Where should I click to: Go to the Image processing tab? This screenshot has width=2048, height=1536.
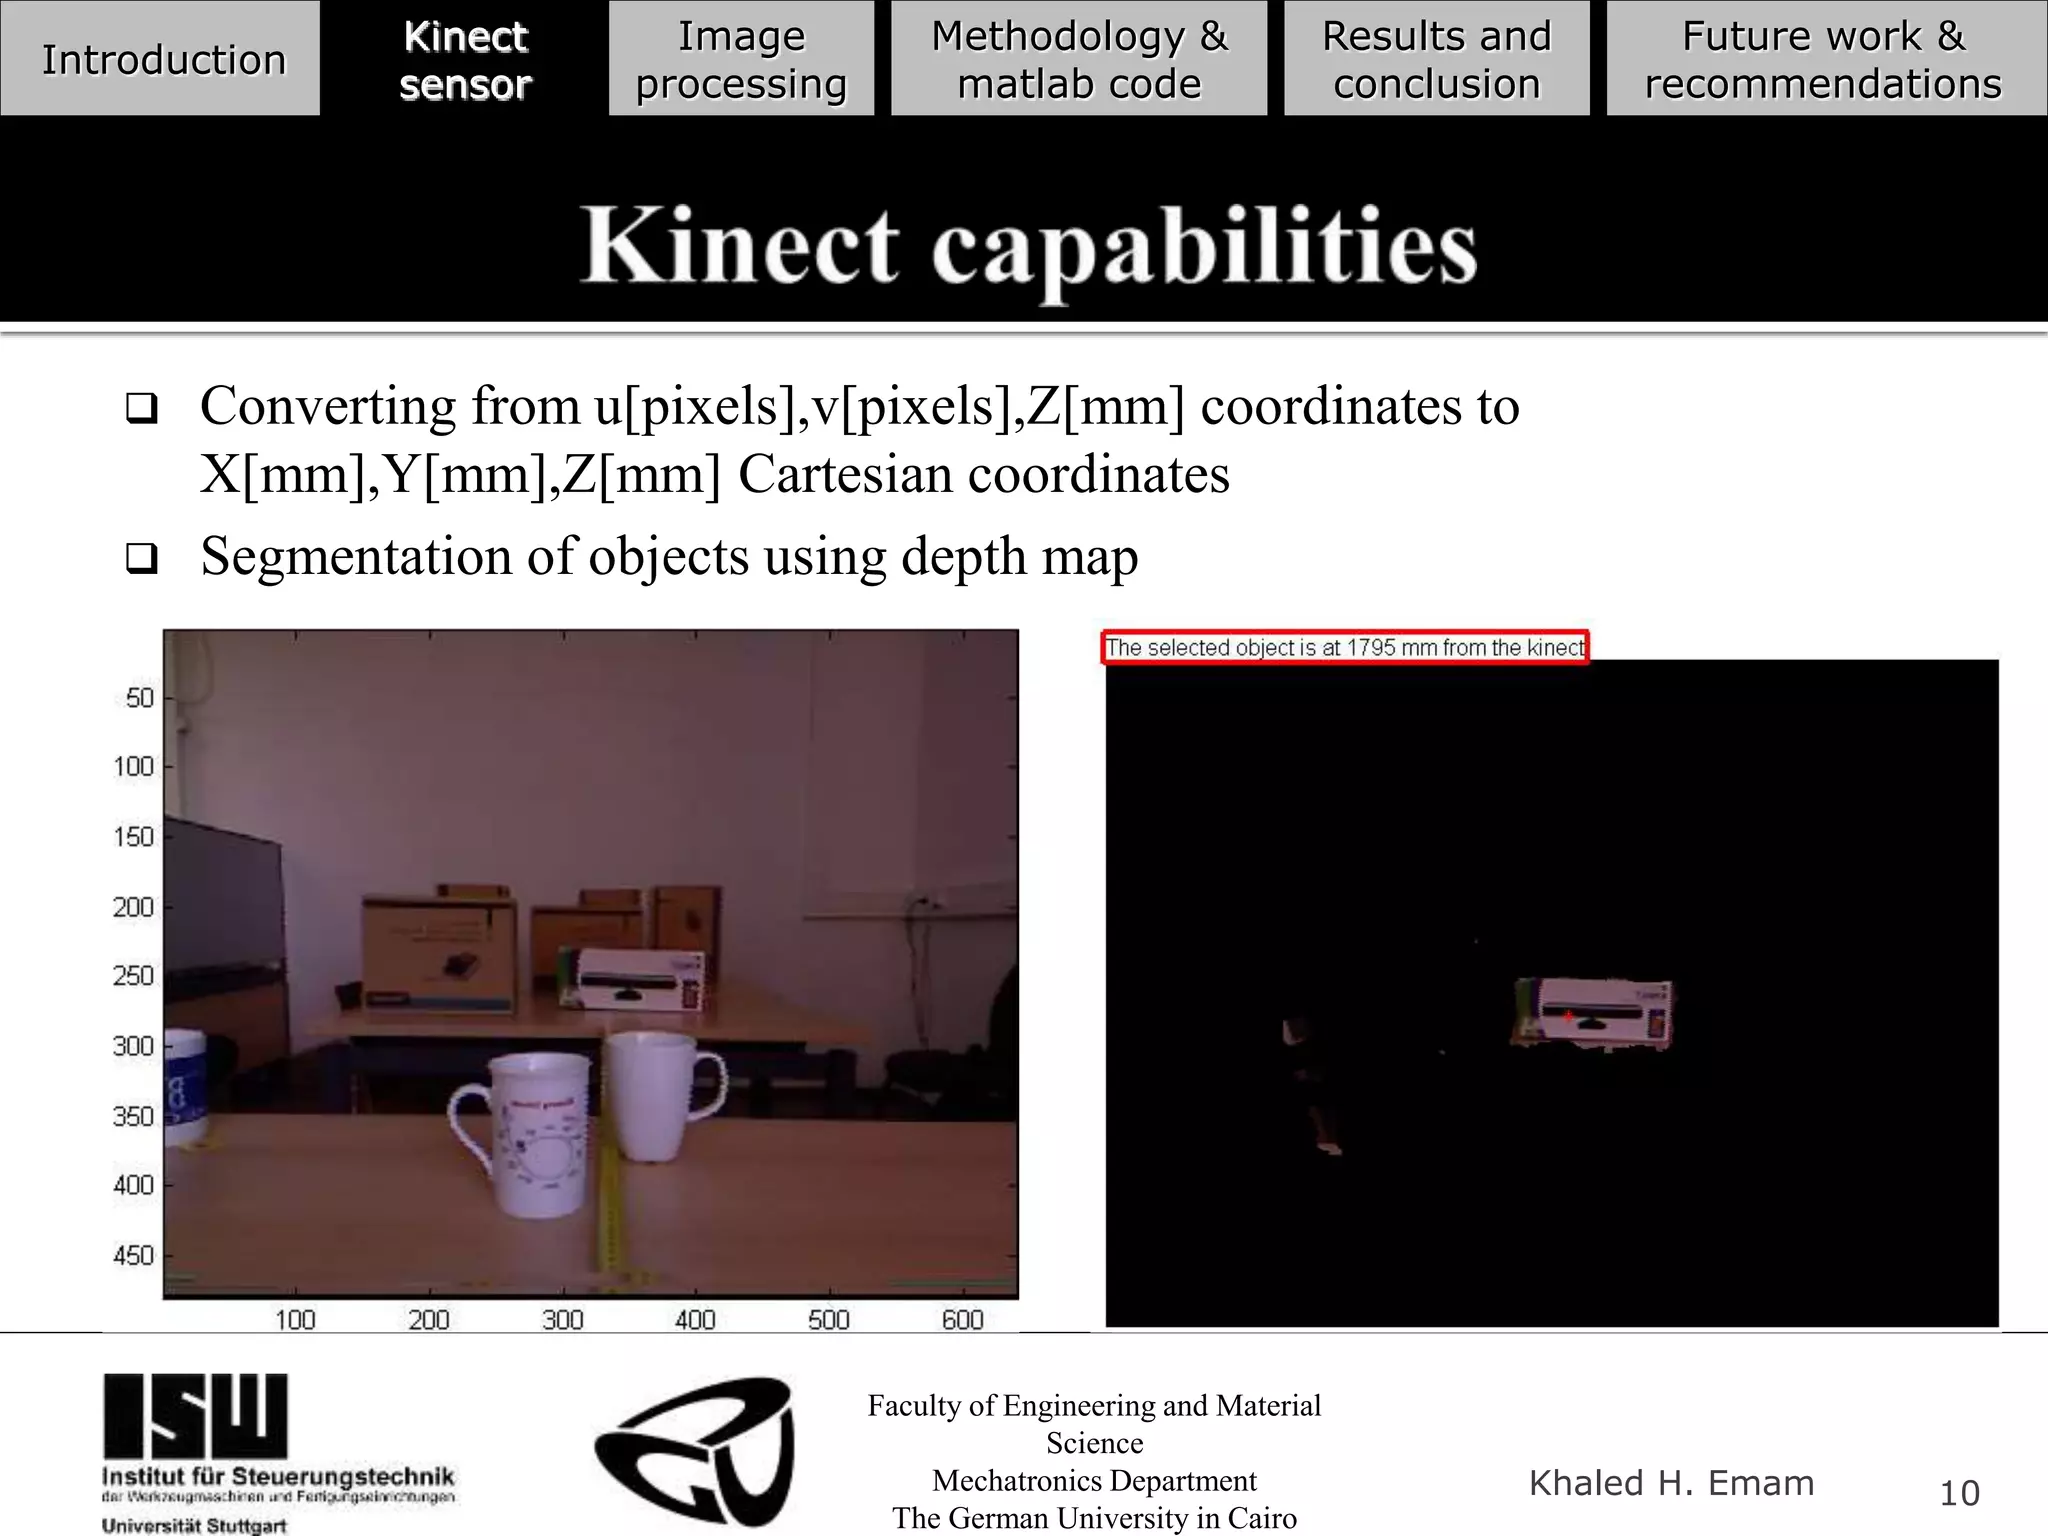point(741,58)
